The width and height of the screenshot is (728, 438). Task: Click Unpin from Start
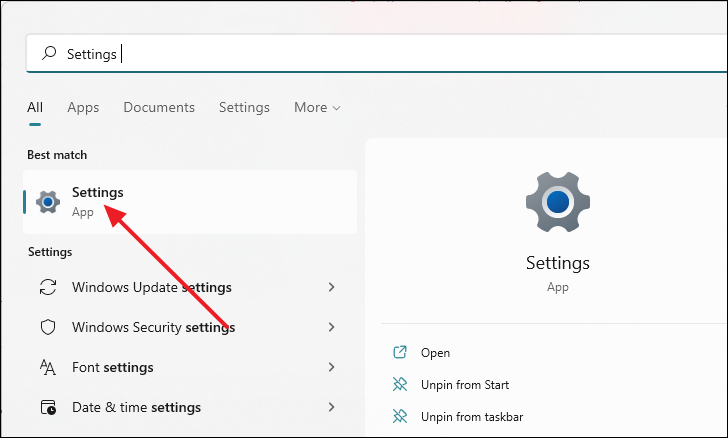pyautogui.click(x=465, y=385)
